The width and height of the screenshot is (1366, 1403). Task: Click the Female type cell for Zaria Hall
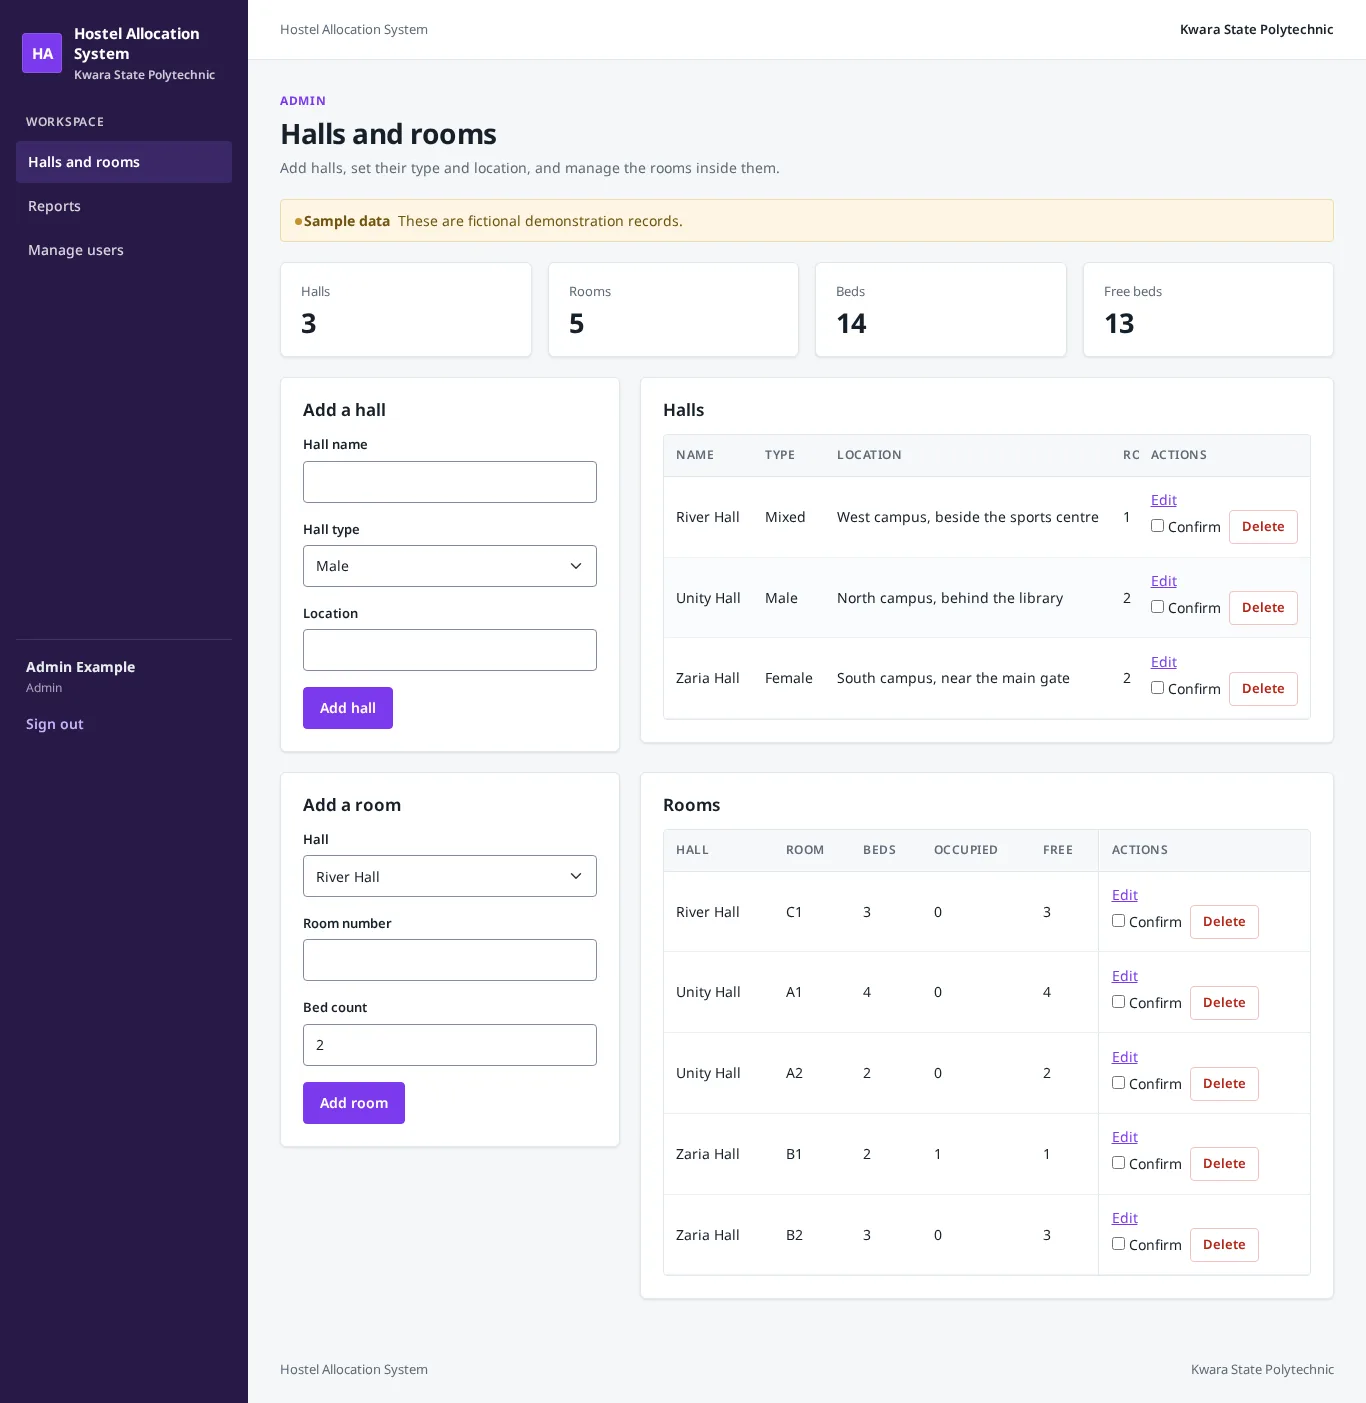pyautogui.click(x=789, y=678)
